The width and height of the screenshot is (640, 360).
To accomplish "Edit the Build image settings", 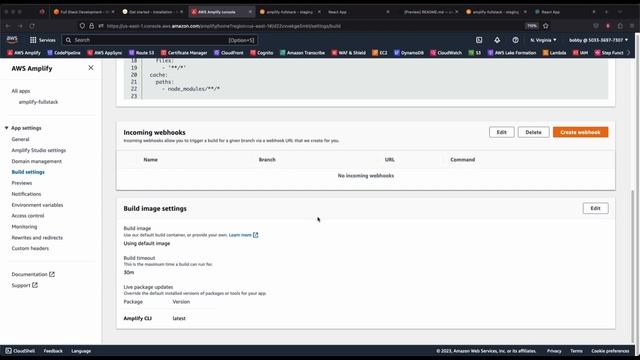I will pyautogui.click(x=596, y=208).
